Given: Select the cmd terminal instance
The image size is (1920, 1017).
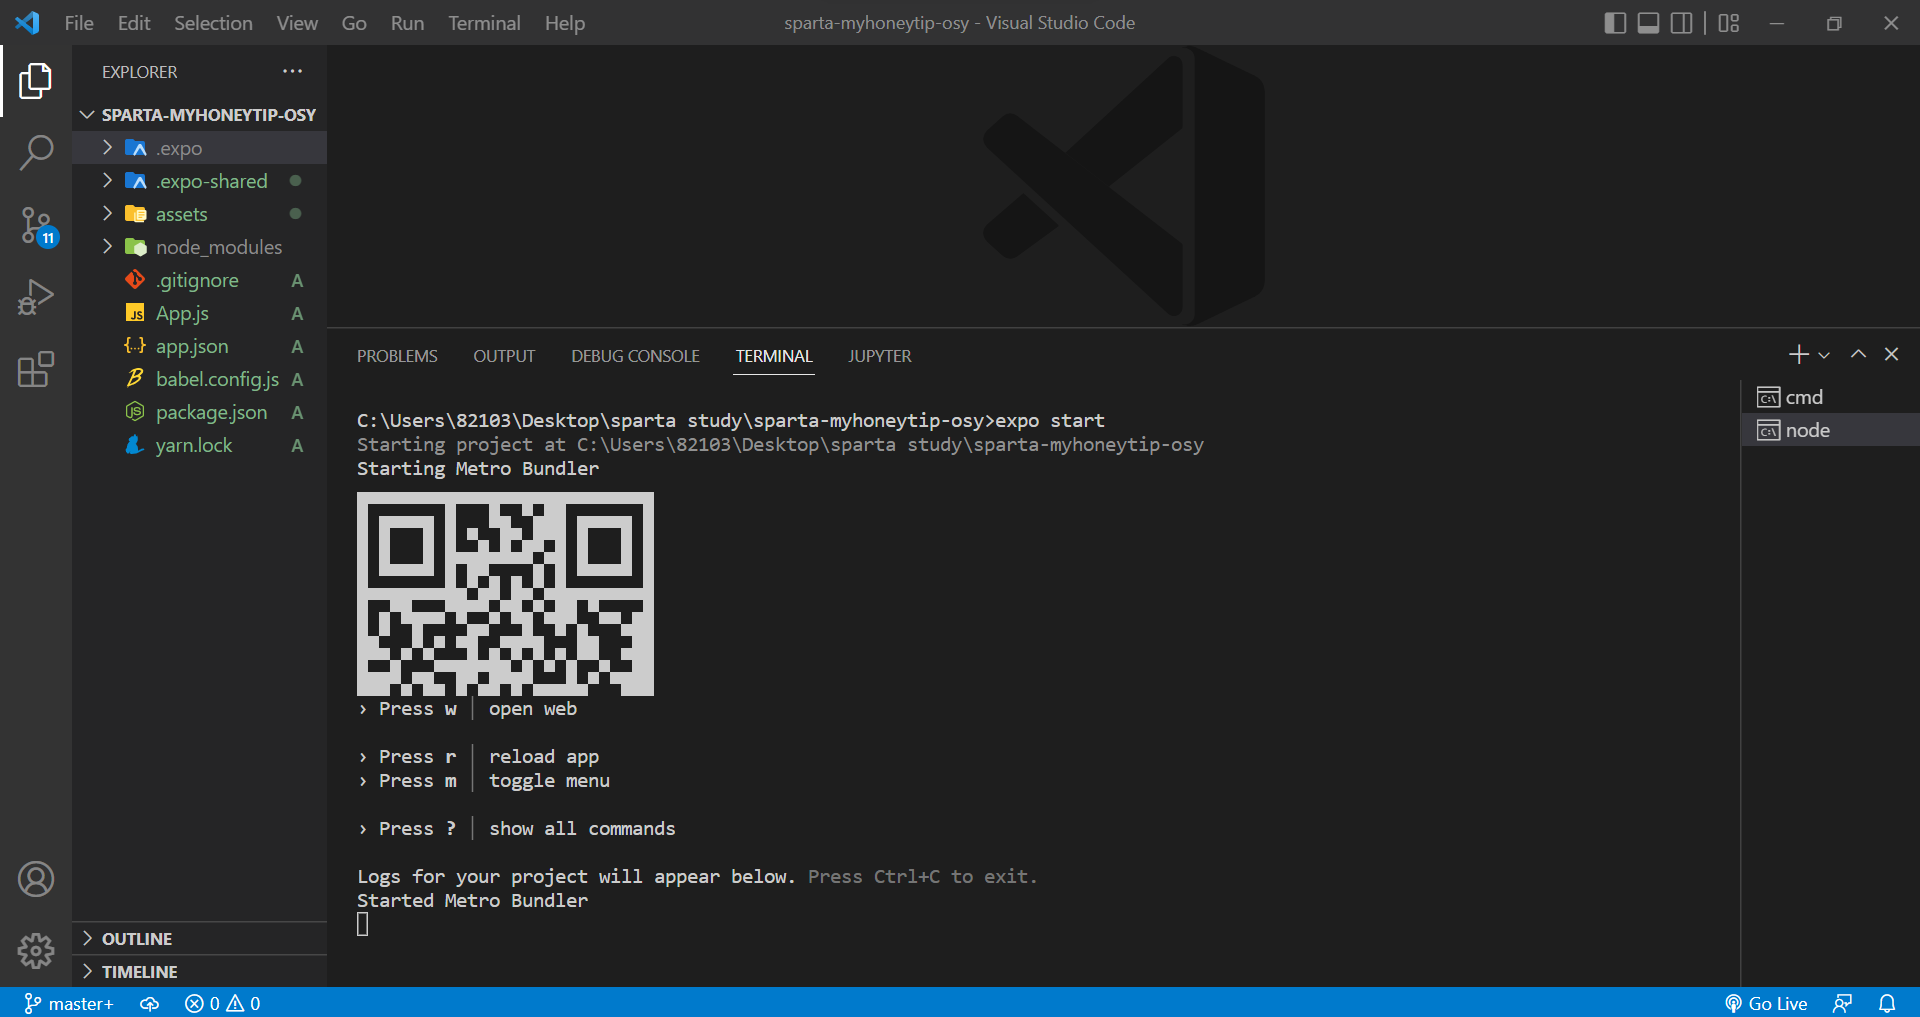Looking at the screenshot, I should click(x=1830, y=397).
